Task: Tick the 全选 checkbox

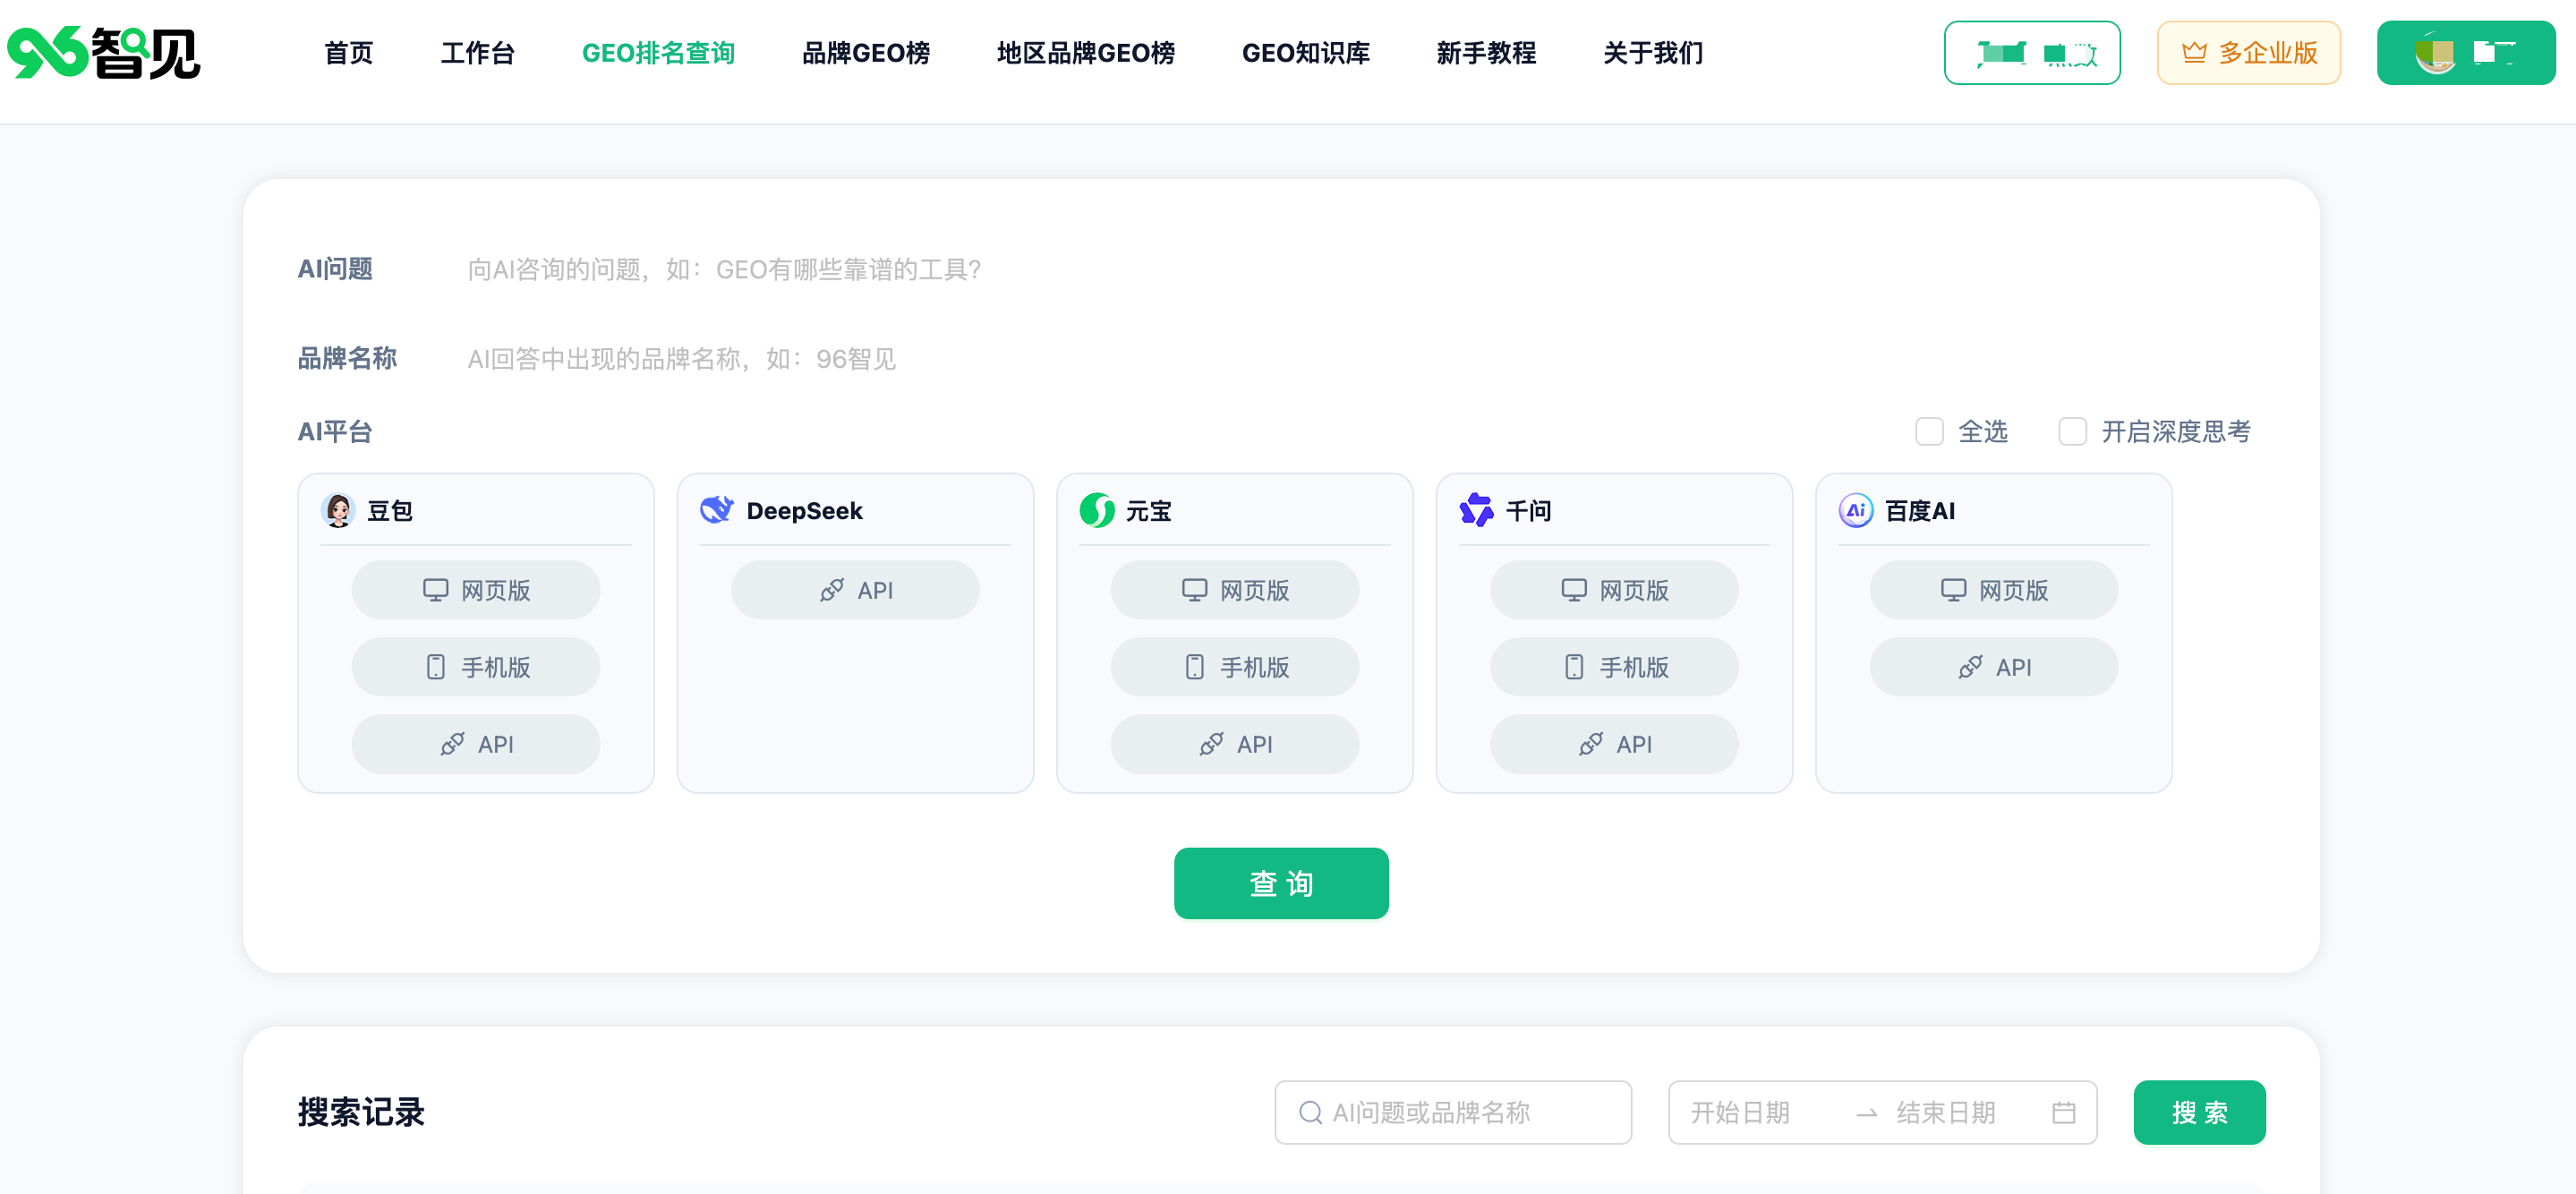Action: click(x=1929, y=432)
